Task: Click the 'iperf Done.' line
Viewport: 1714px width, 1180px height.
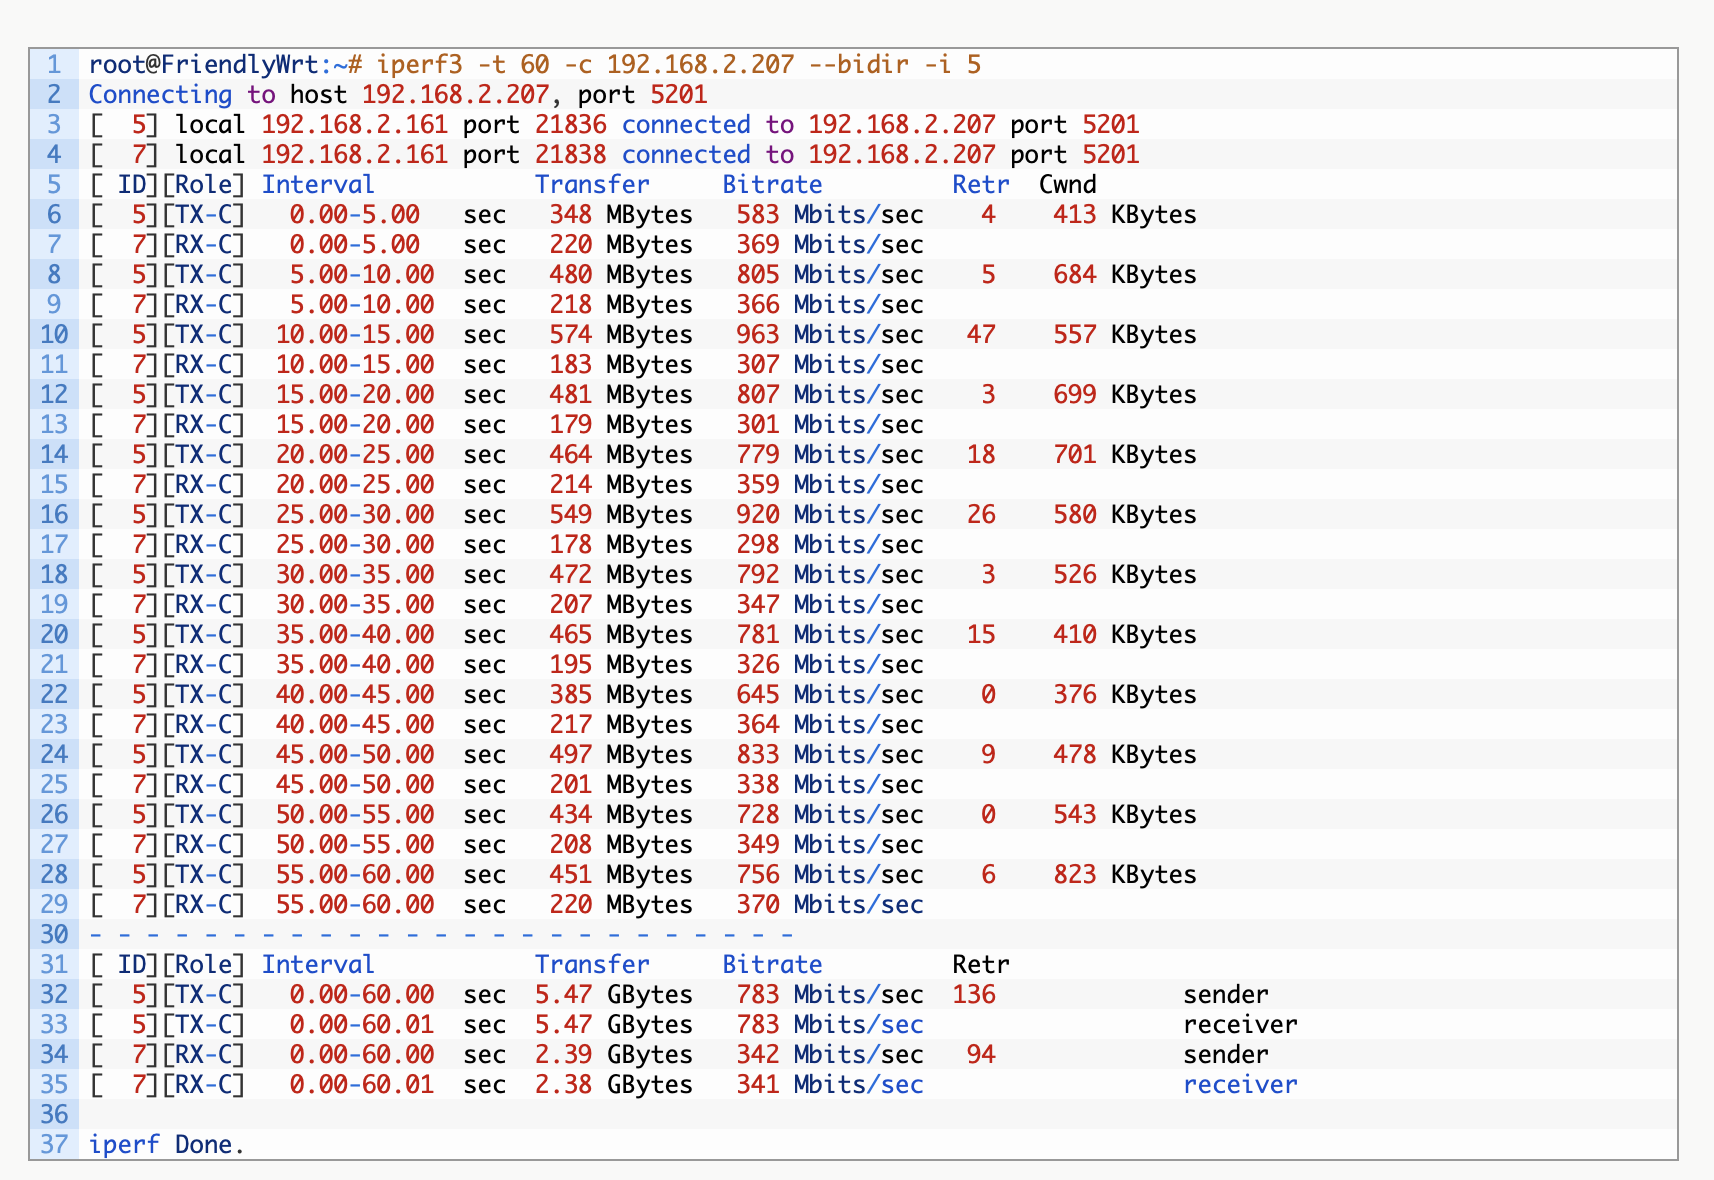Action: tap(167, 1145)
